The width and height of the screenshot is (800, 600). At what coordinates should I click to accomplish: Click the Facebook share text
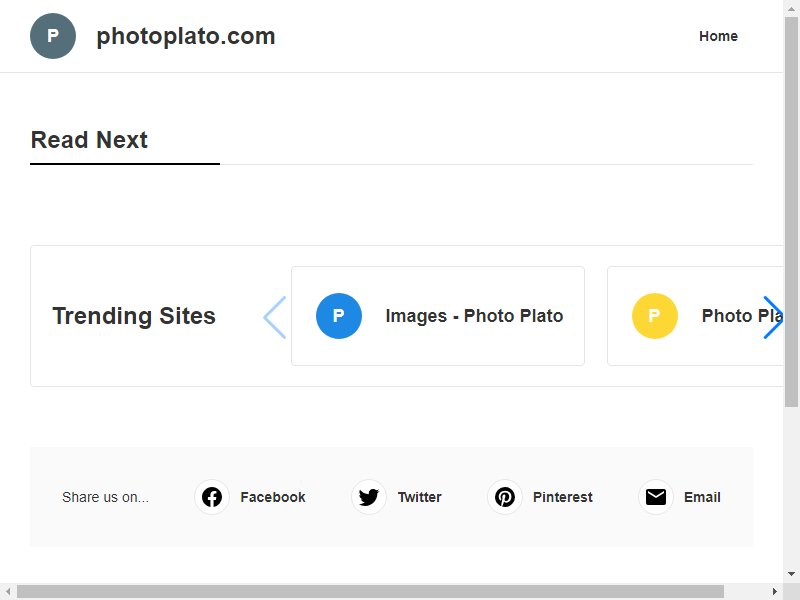272,497
